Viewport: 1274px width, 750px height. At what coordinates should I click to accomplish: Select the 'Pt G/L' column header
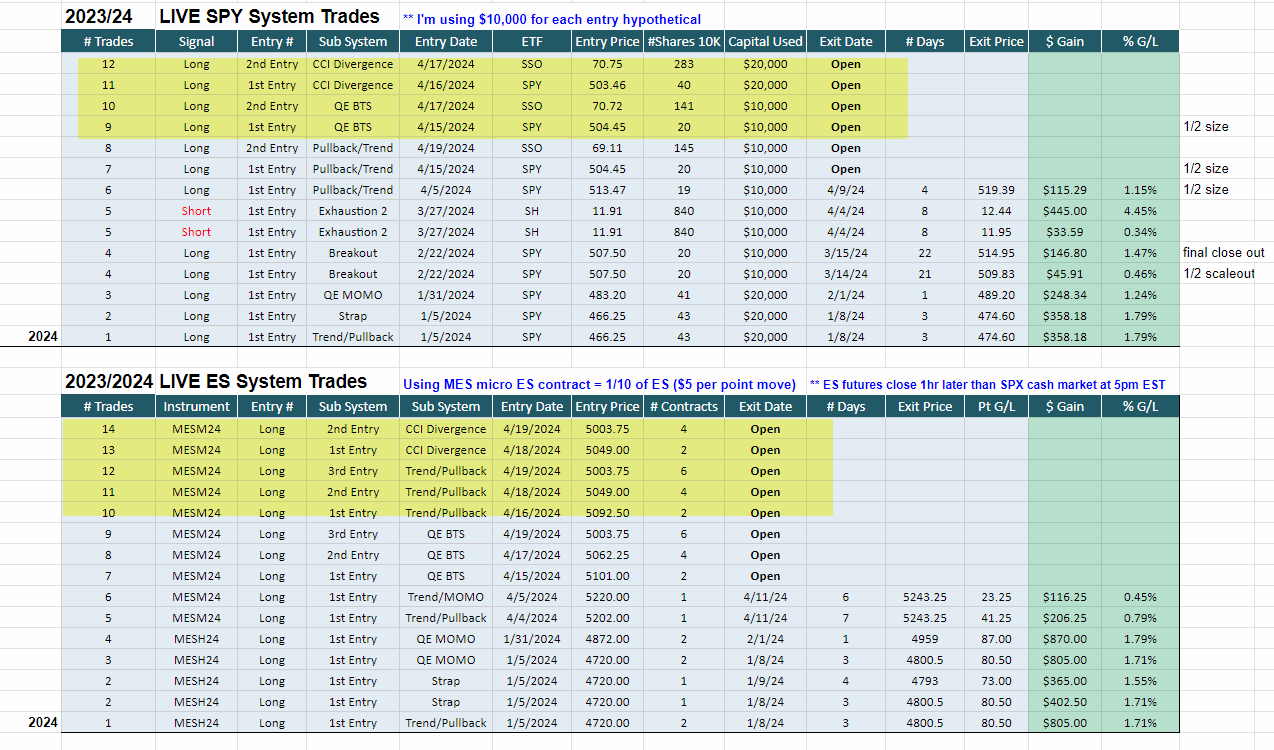click(996, 407)
